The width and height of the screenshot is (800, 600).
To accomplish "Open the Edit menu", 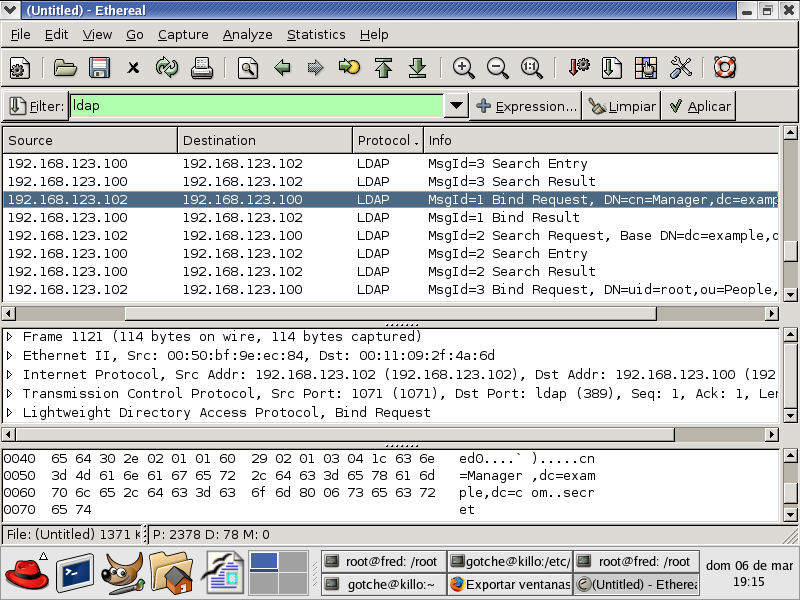I will click(x=56, y=35).
